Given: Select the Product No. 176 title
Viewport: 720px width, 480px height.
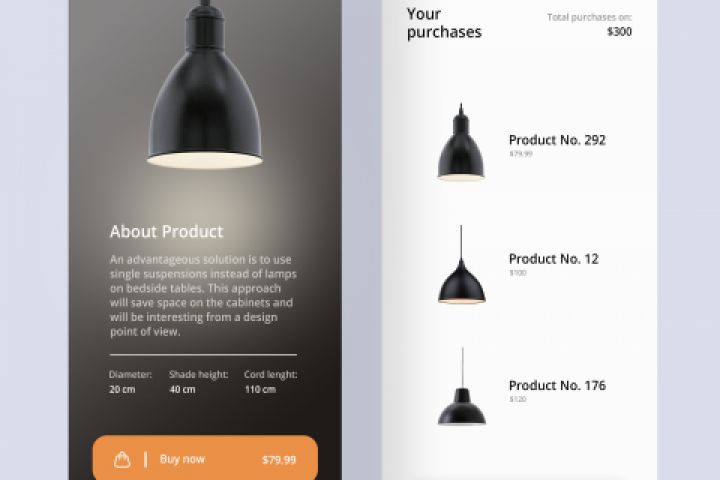Looking at the screenshot, I should point(557,386).
